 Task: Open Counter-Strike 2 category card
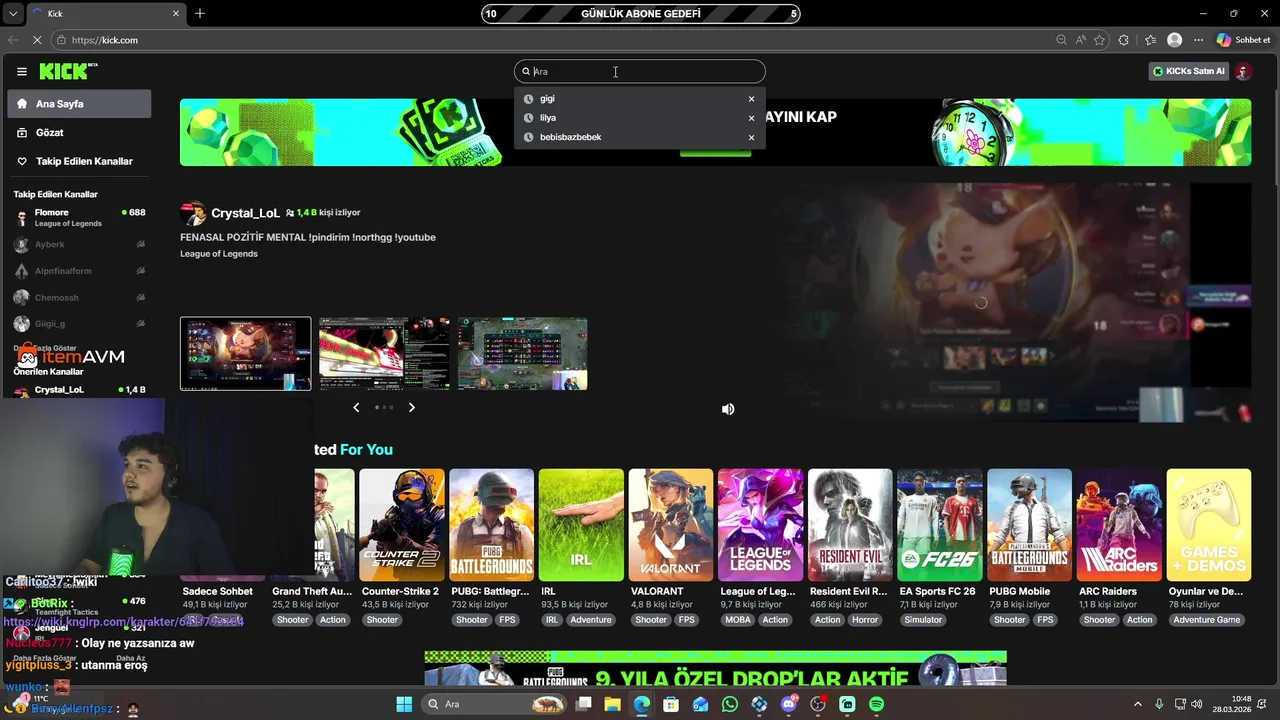coord(402,525)
